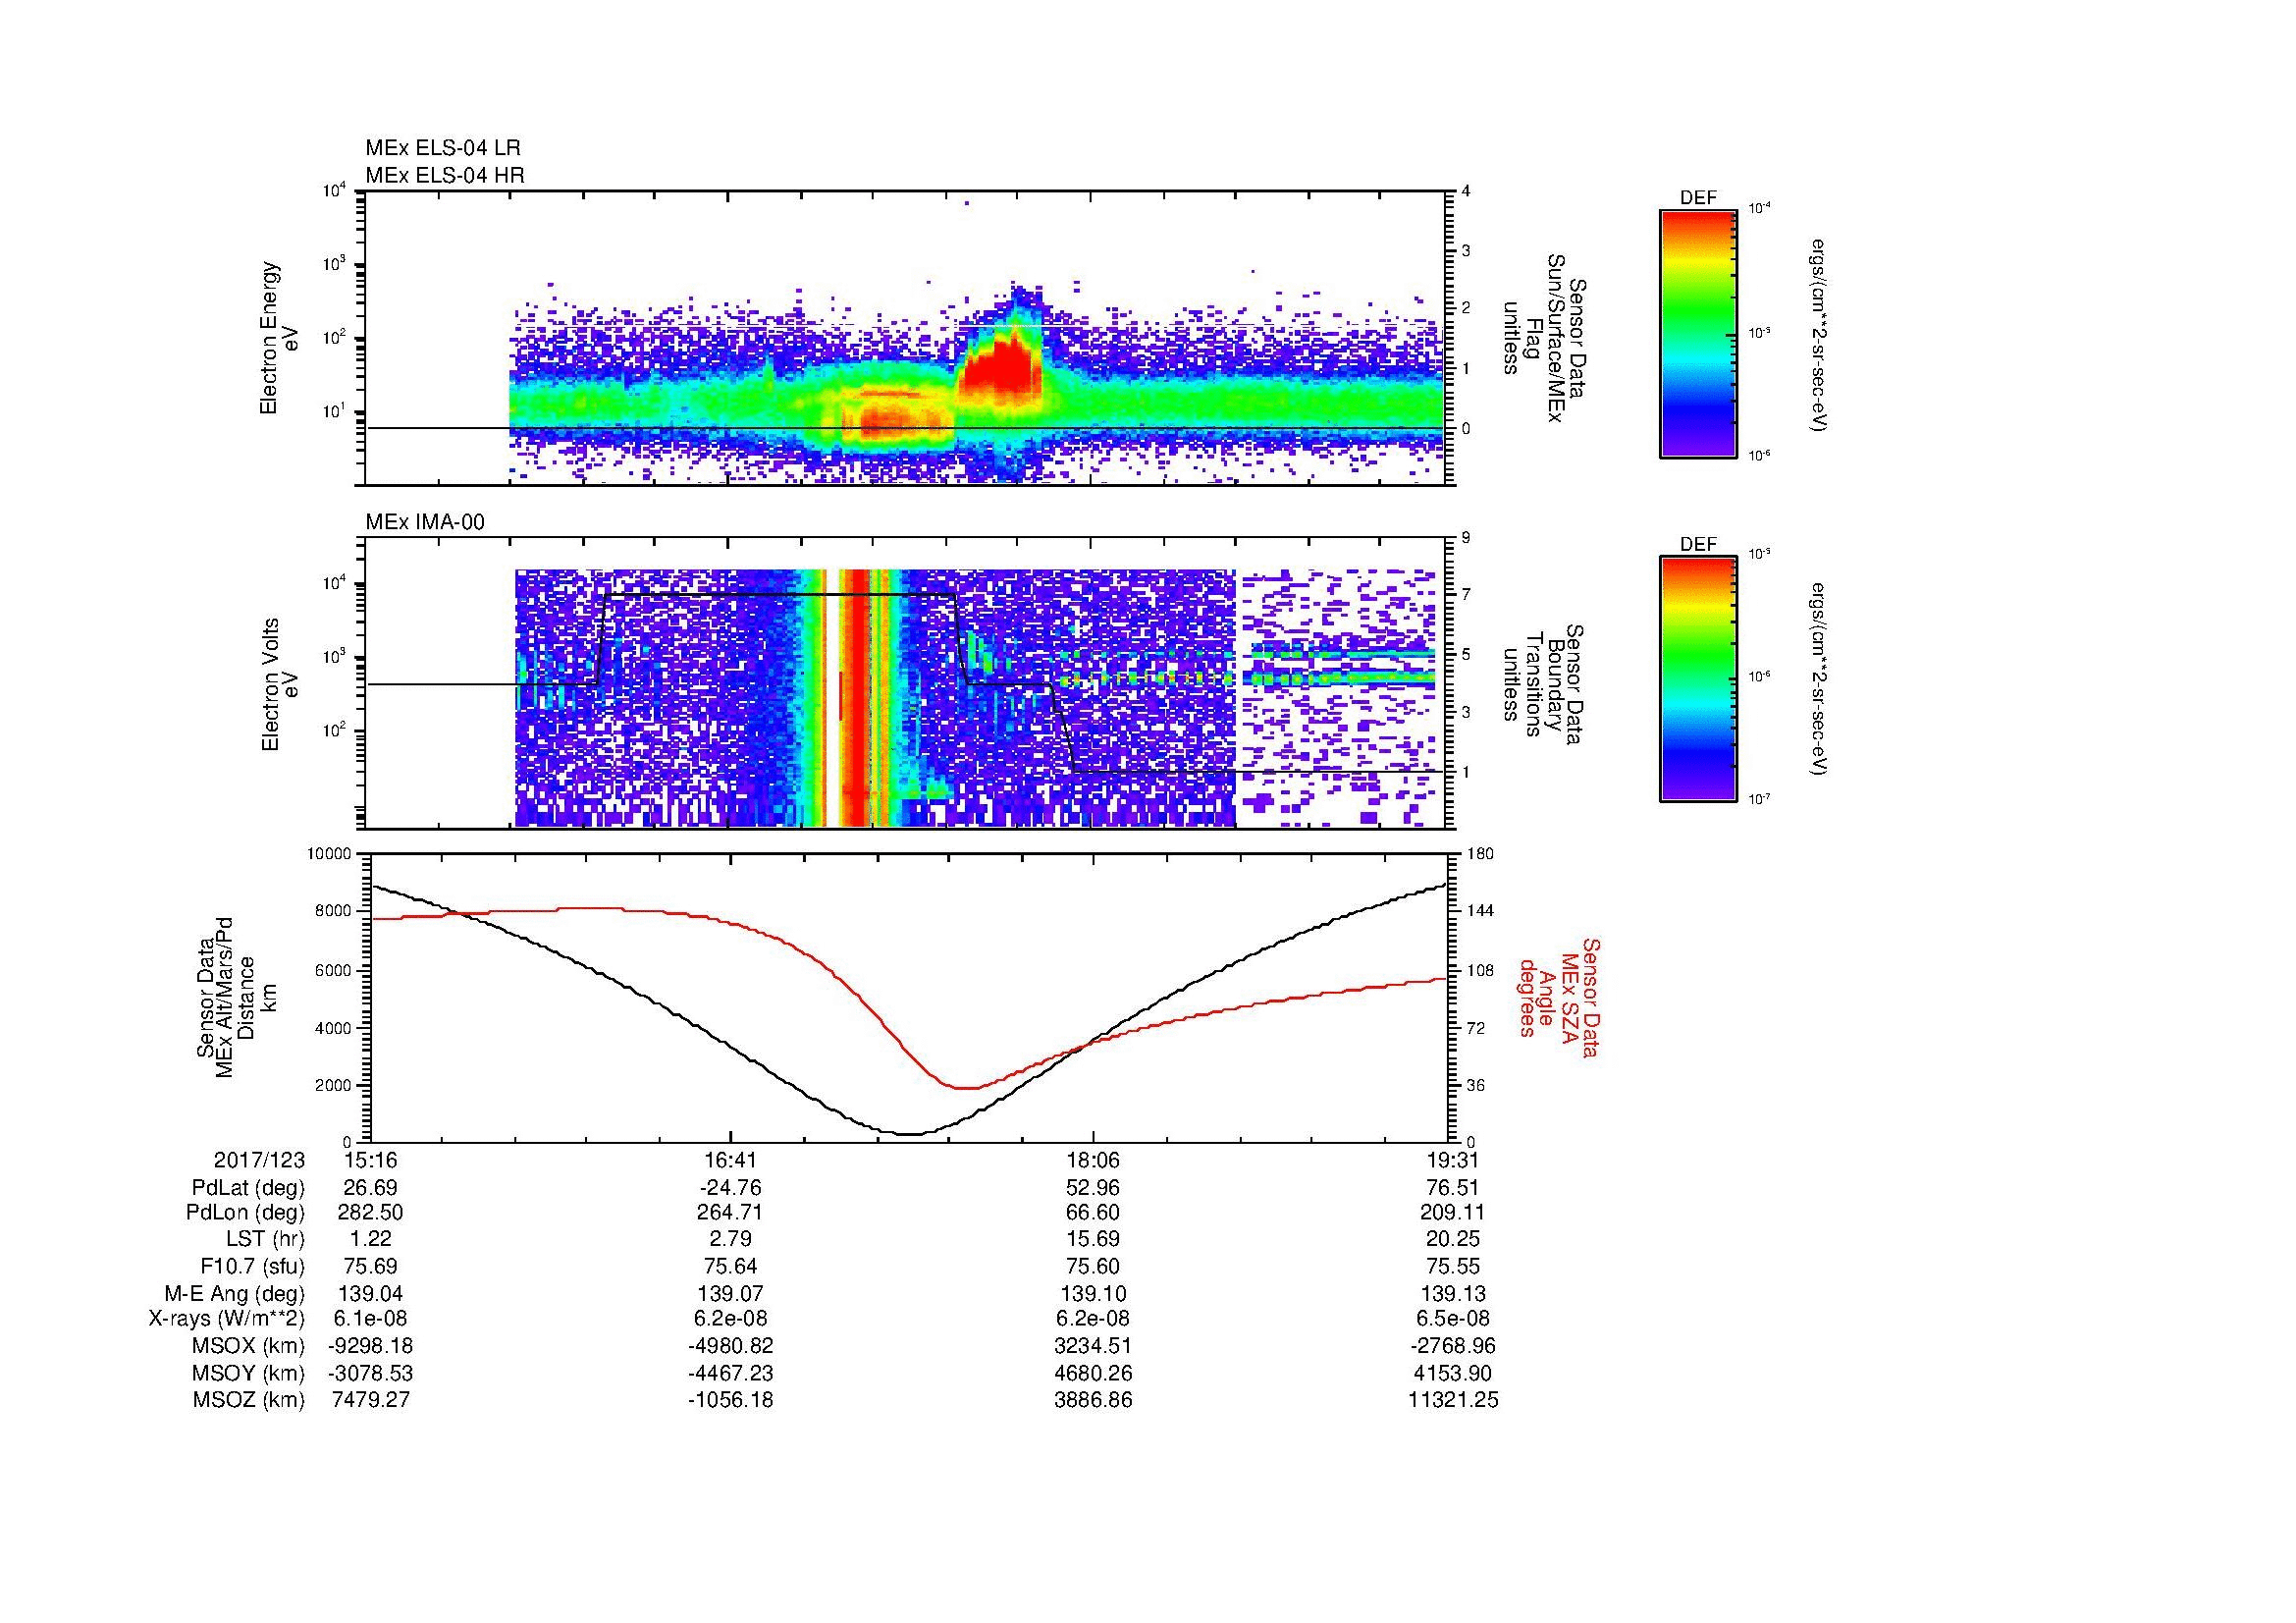Click LST value '20.25'

click(x=1451, y=1239)
